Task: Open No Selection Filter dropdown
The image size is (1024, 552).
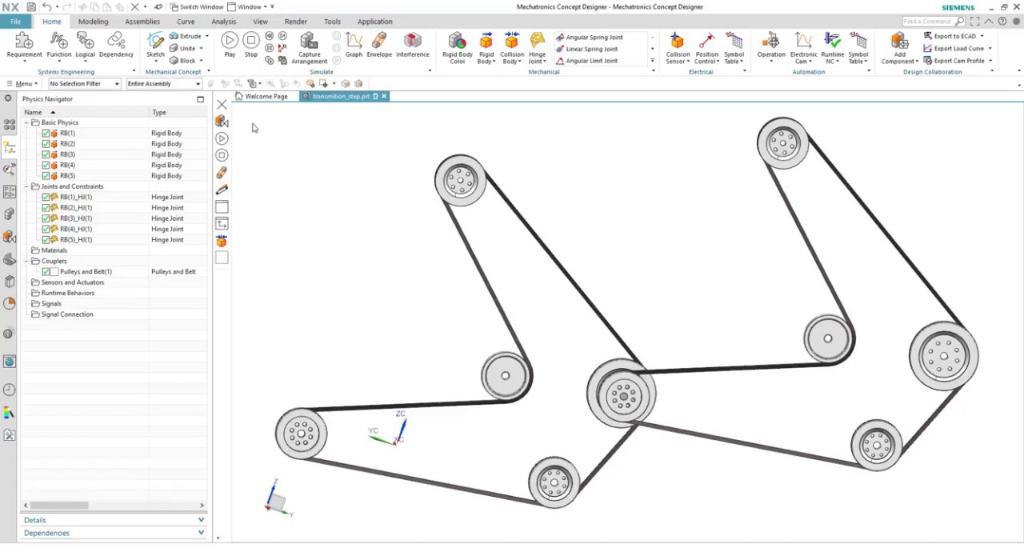Action: pos(84,84)
